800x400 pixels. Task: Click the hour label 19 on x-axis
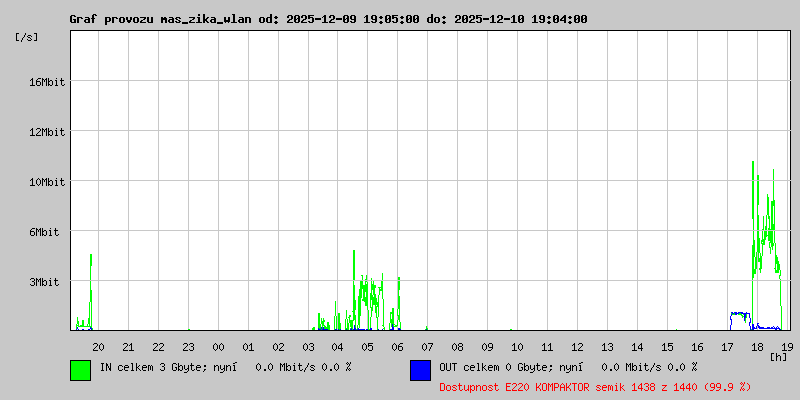pyautogui.click(x=786, y=347)
